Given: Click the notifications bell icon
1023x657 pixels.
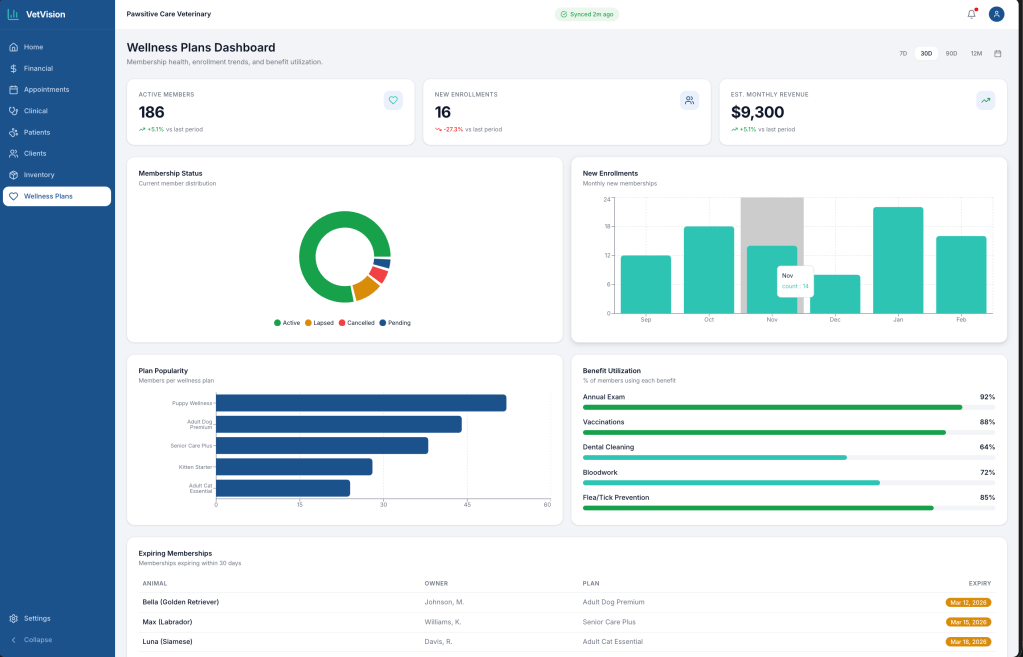Looking at the screenshot, I should (971, 14).
